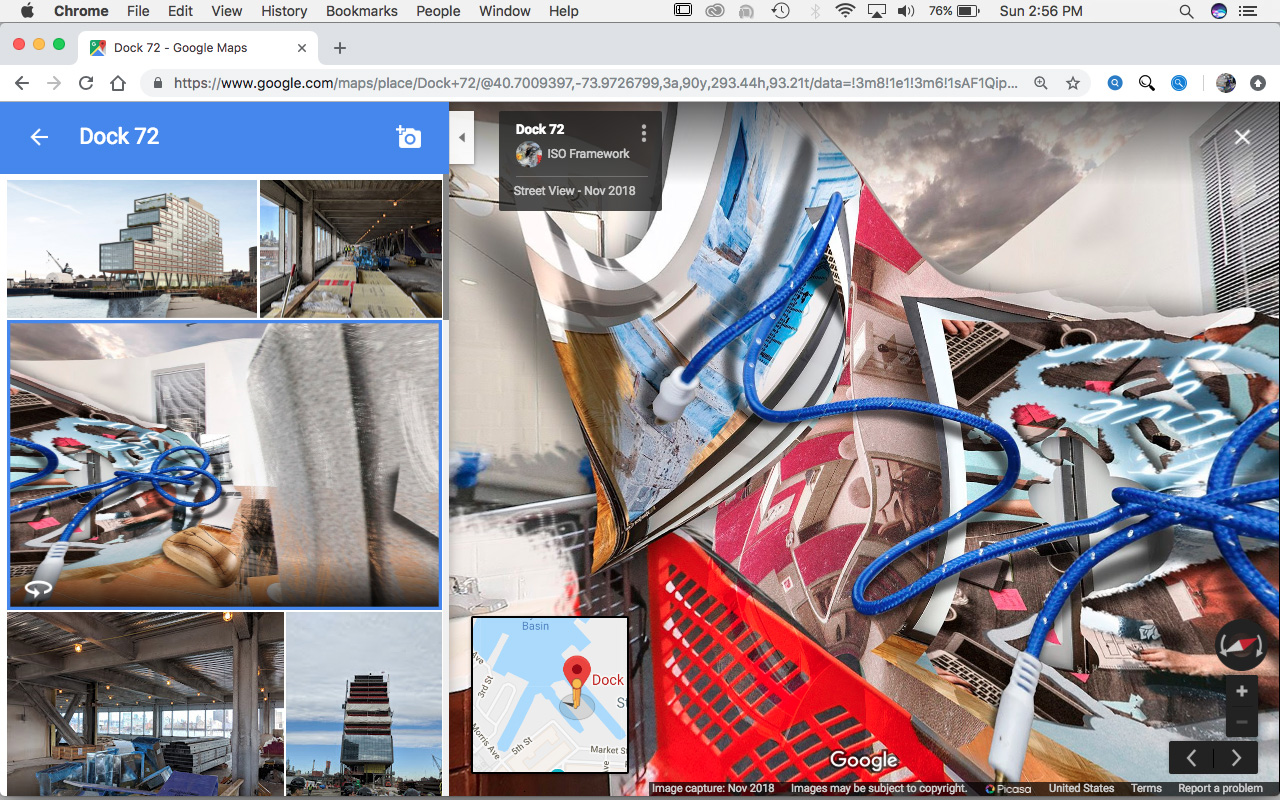Image resolution: width=1280 pixels, height=800 pixels.
Task: Advance to the next photo with right chevron
Action: [1236, 758]
